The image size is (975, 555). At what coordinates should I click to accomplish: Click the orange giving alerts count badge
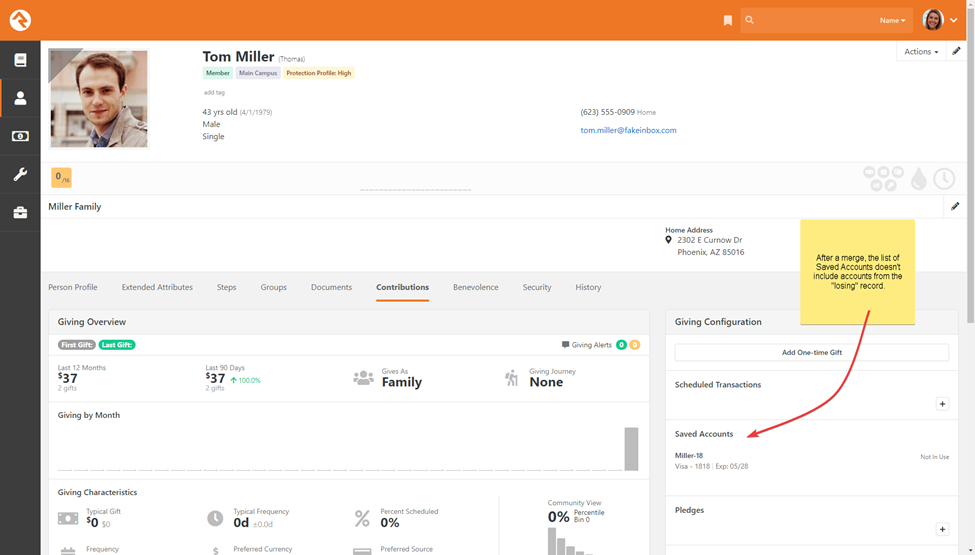[x=634, y=345]
